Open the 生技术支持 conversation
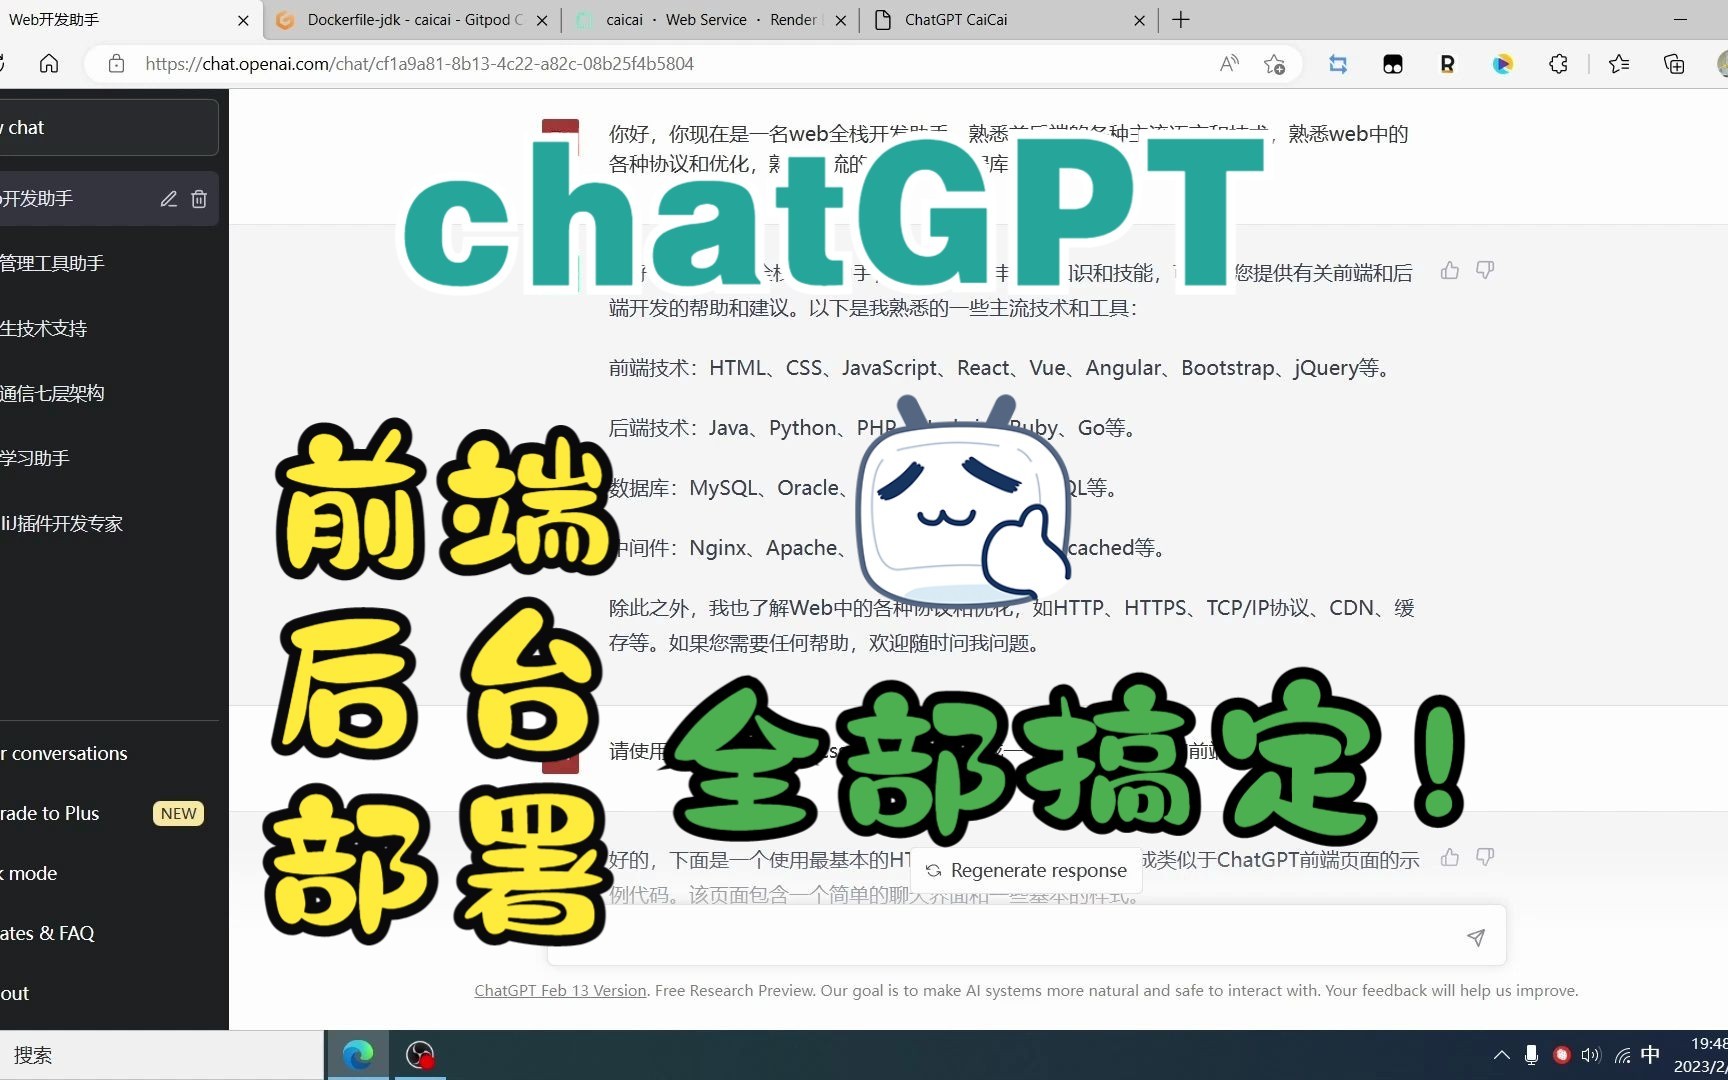The height and width of the screenshot is (1080, 1728). 108,328
